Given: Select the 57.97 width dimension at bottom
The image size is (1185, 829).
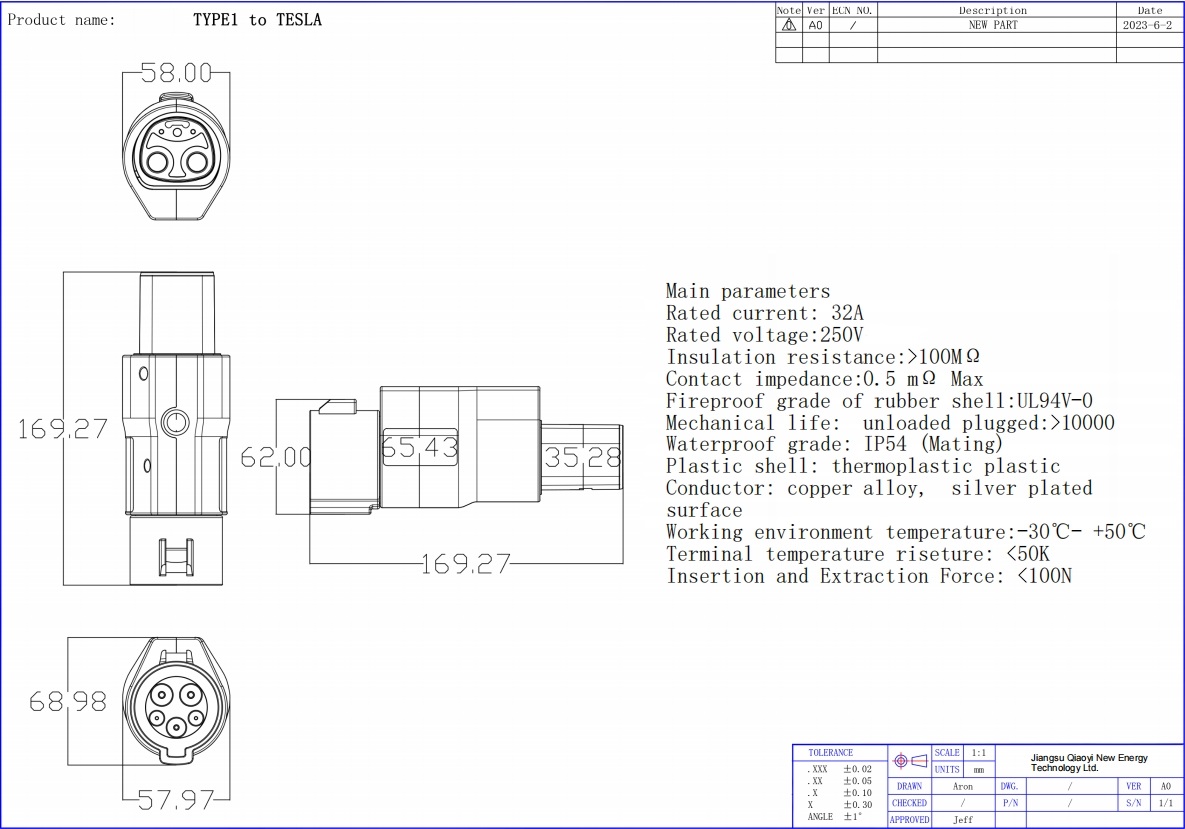Looking at the screenshot, I should (176, 800).
